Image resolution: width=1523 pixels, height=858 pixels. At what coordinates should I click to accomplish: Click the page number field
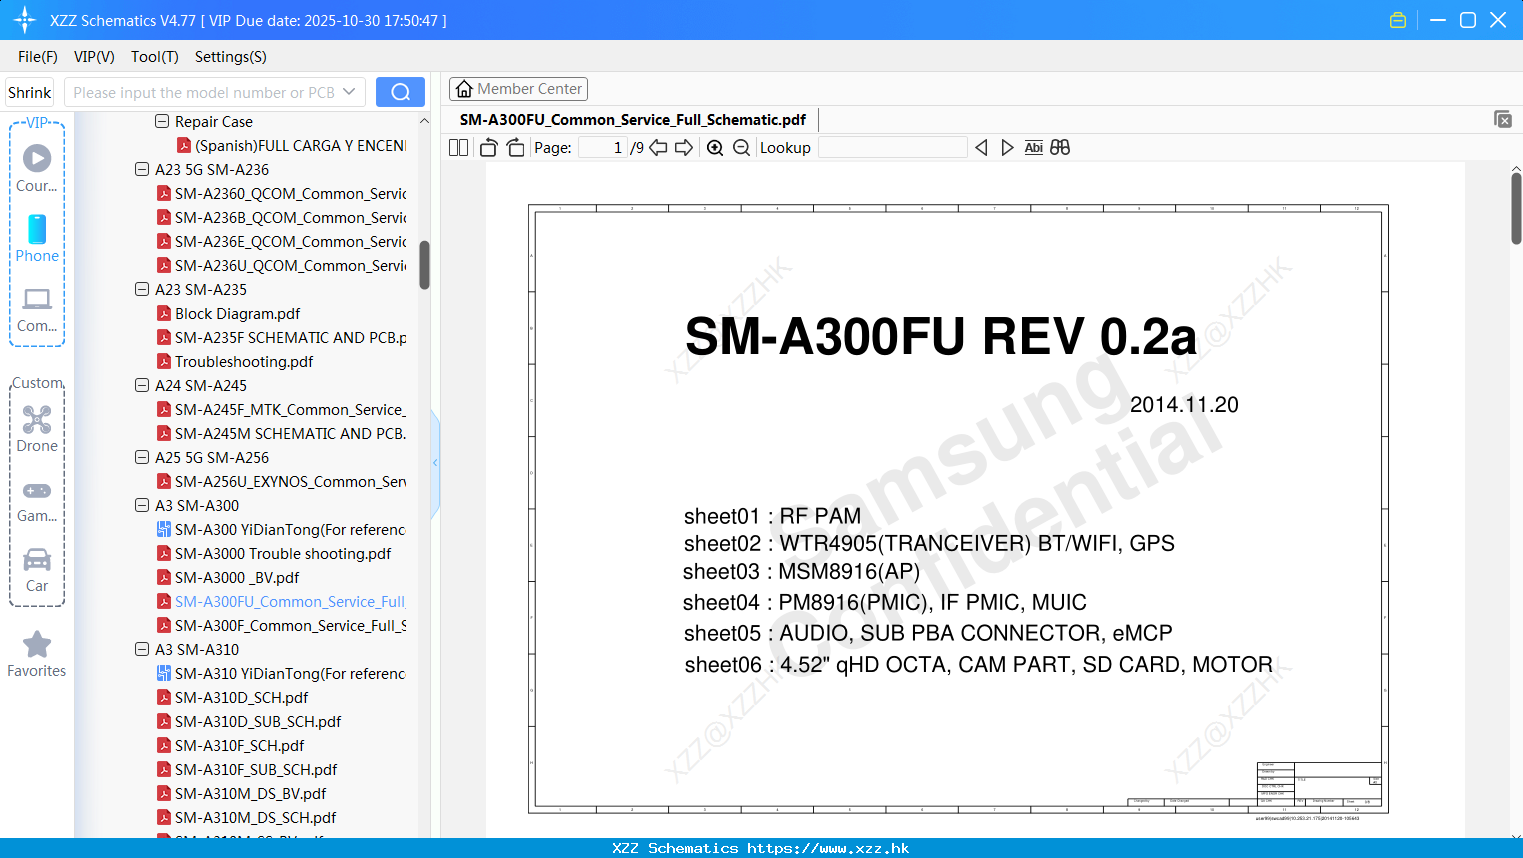[603, 148]
